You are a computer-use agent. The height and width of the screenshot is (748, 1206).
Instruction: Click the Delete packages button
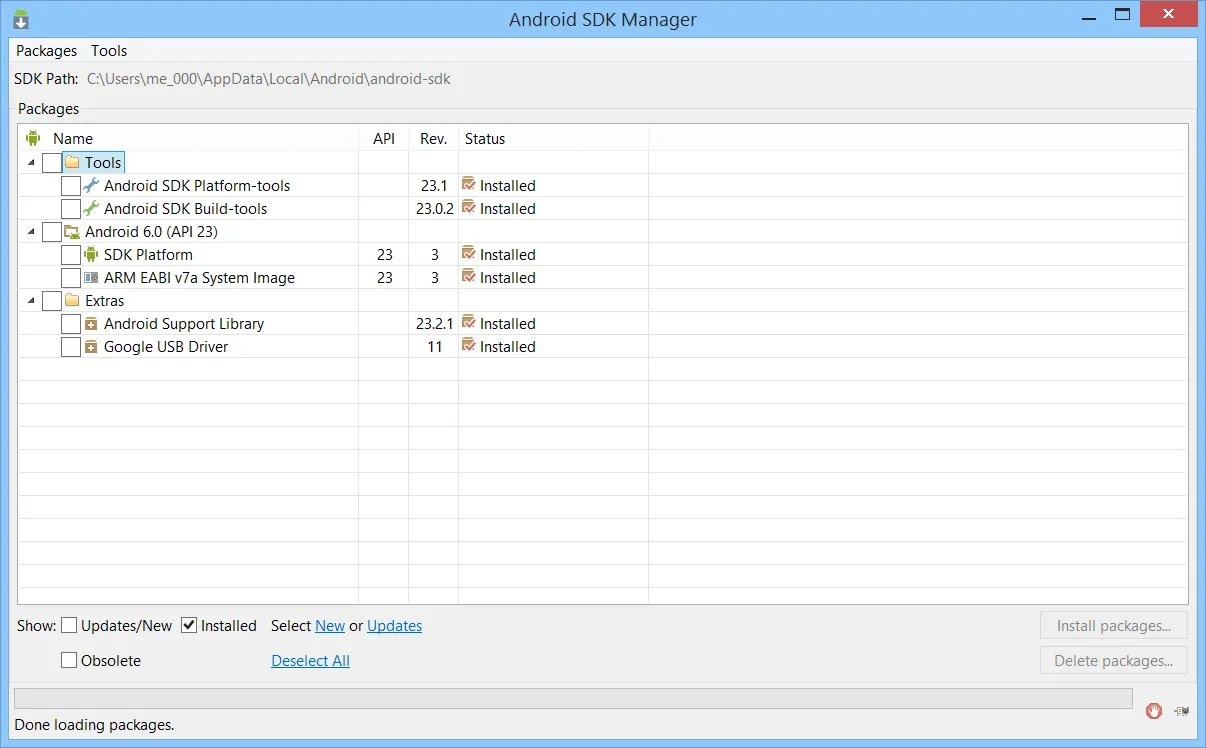point(1114,661)
